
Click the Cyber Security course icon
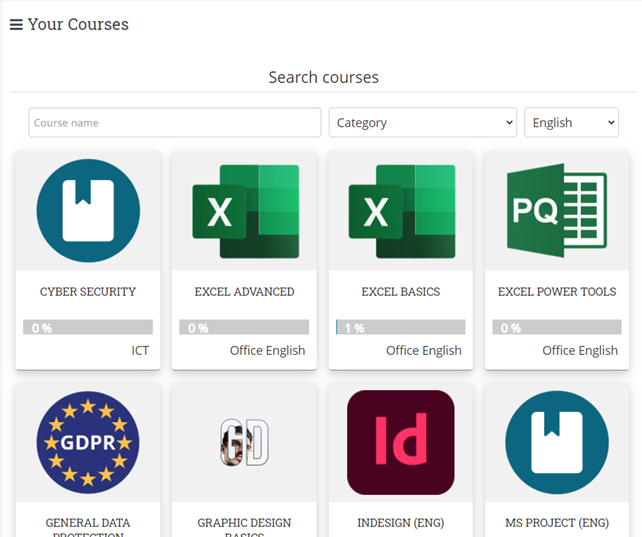click(x=88, y=211)
